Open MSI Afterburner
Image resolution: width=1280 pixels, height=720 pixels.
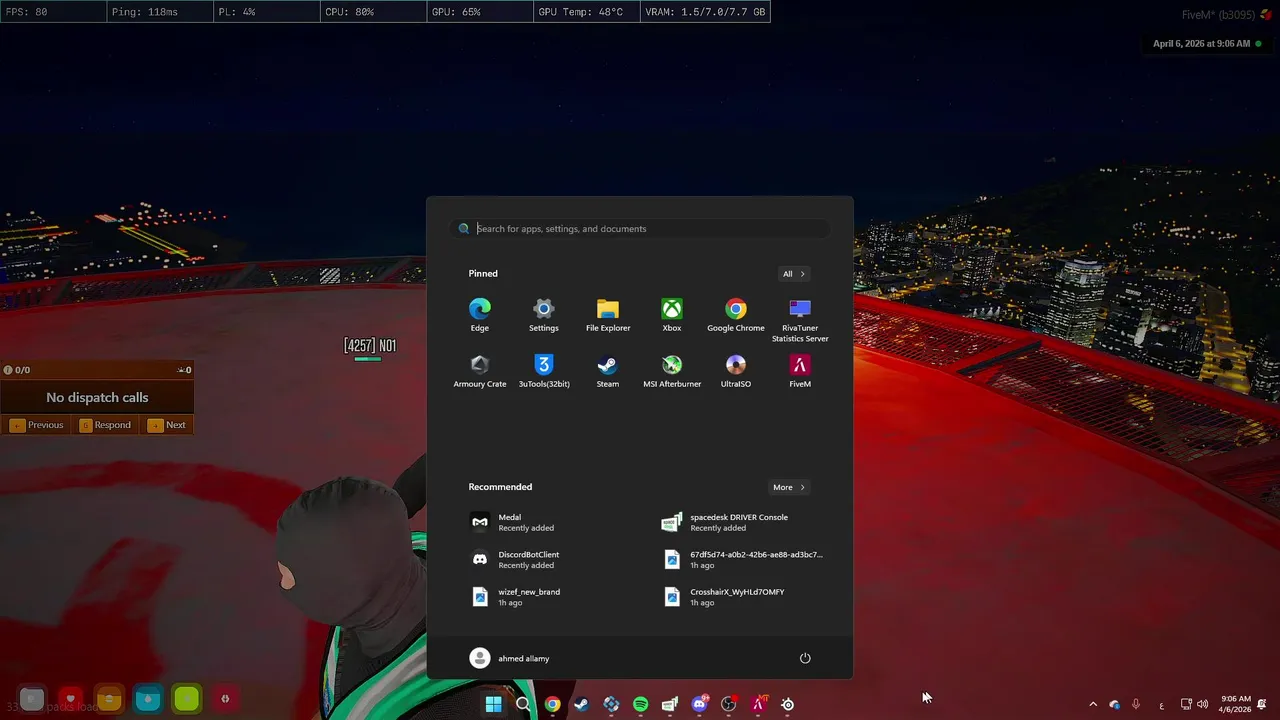pos(672,371)
